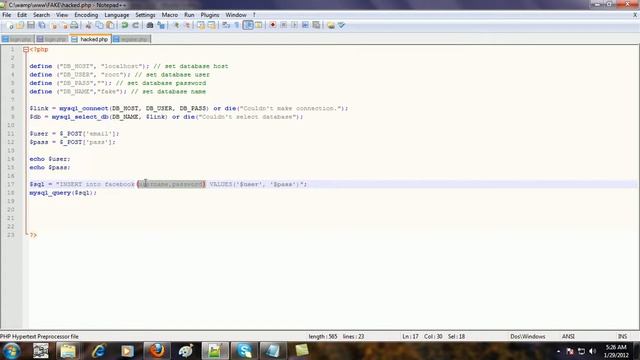Image resolution: width=640 pixels, height=360 pixels.
Task: Collapse the <?php fold marker
Action: [x=26, y=49]
